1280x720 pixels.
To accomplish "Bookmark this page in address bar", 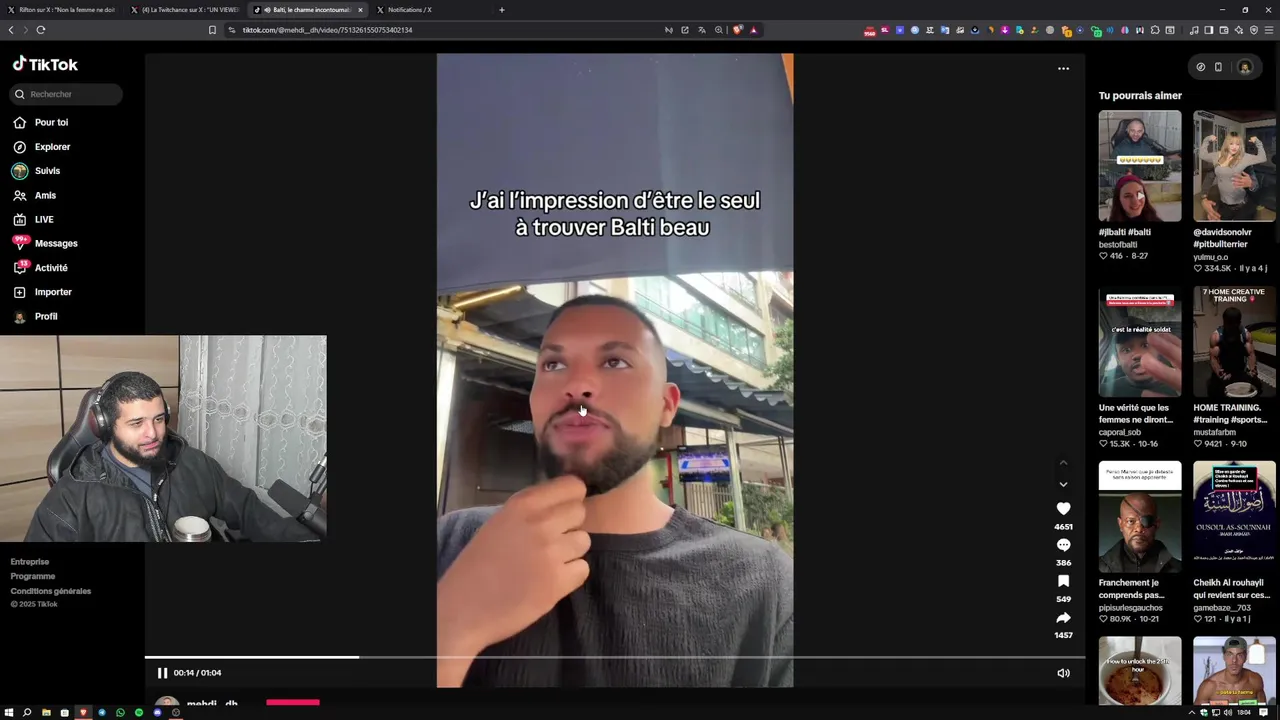I will tap(212, 30).
